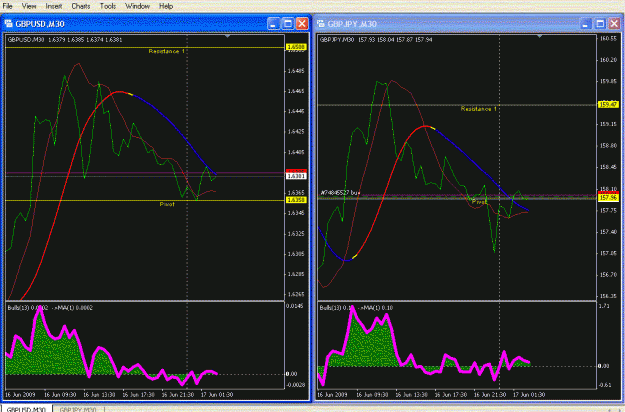Click -0.0028 on GBPUSD Bulls indicator scale
This screenshot has height=412, width=625.
296,385
